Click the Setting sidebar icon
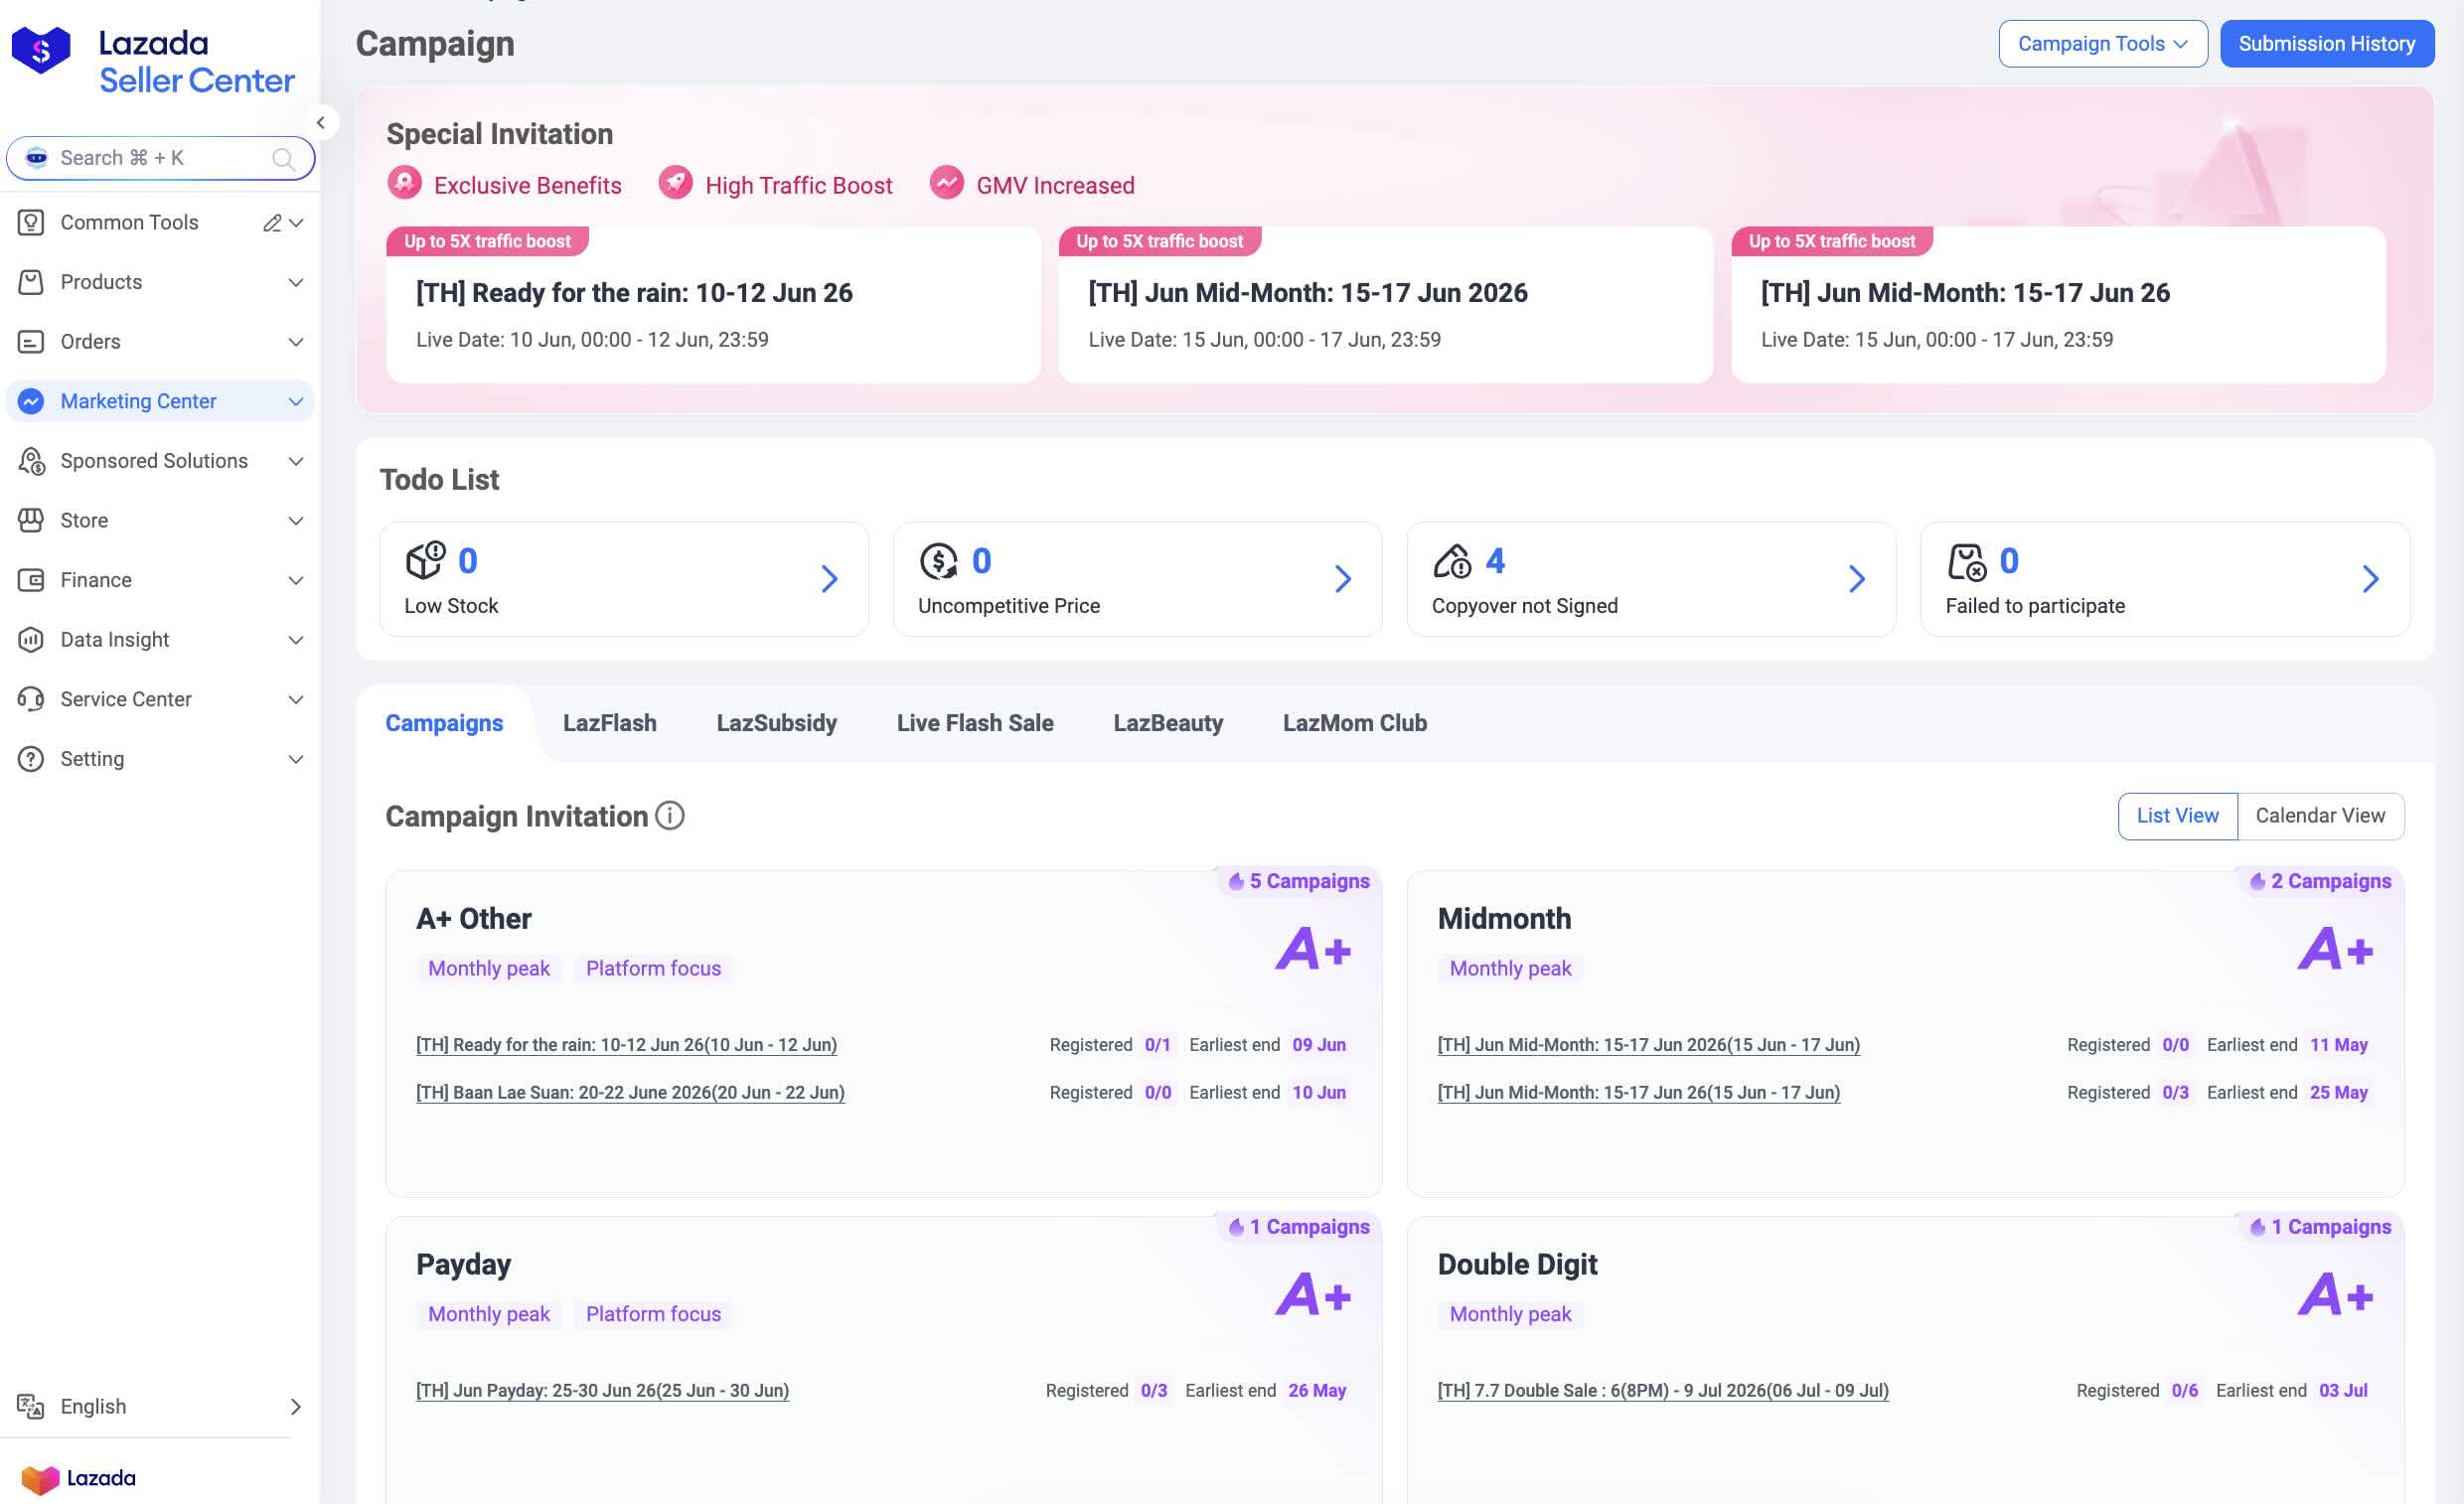The width and height of the screenshot is (2464, 1504). coord(31,759)
